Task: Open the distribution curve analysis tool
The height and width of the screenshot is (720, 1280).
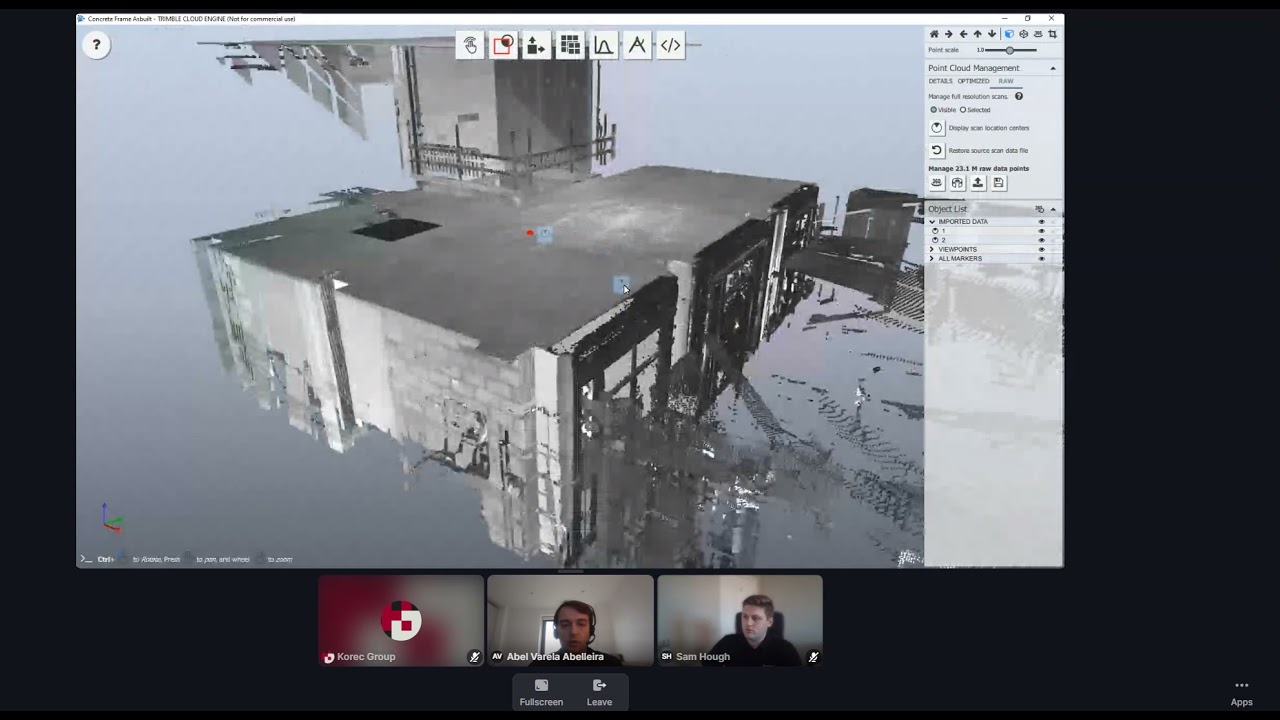Action: tap(603, 45)
